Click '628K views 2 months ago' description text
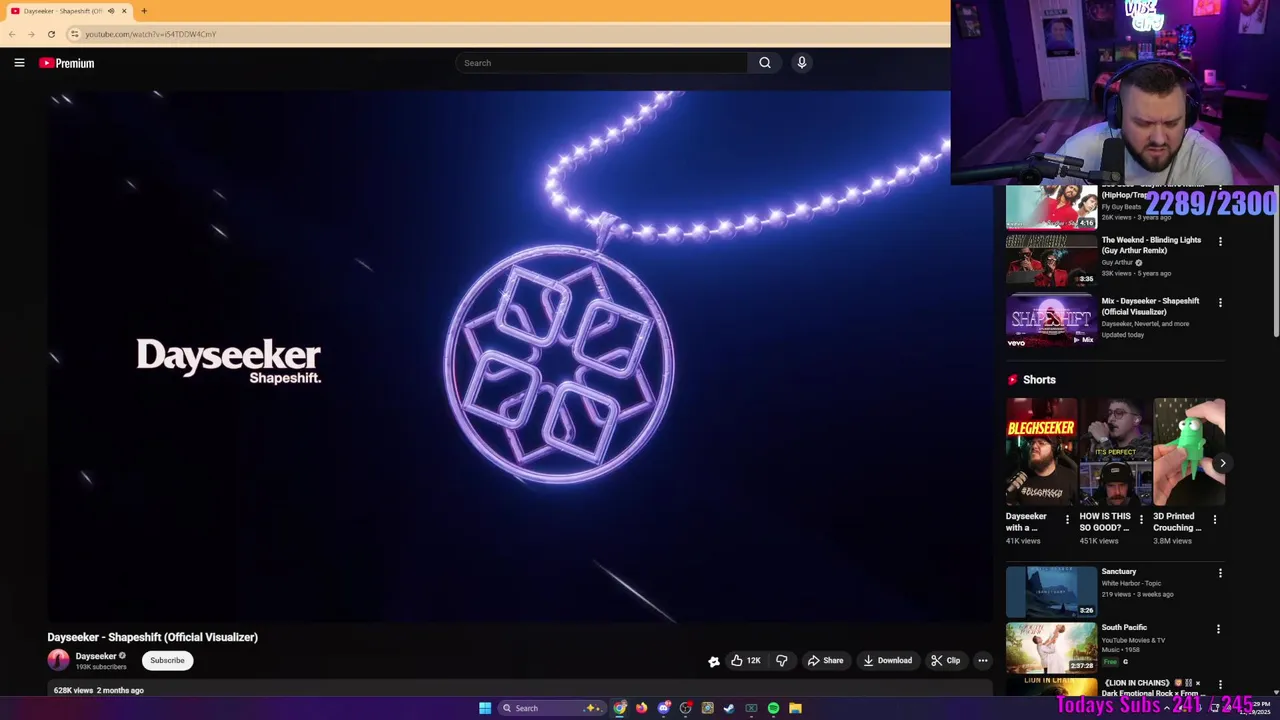The height and width of the screenshot is (720, 1280). point(98,690)
